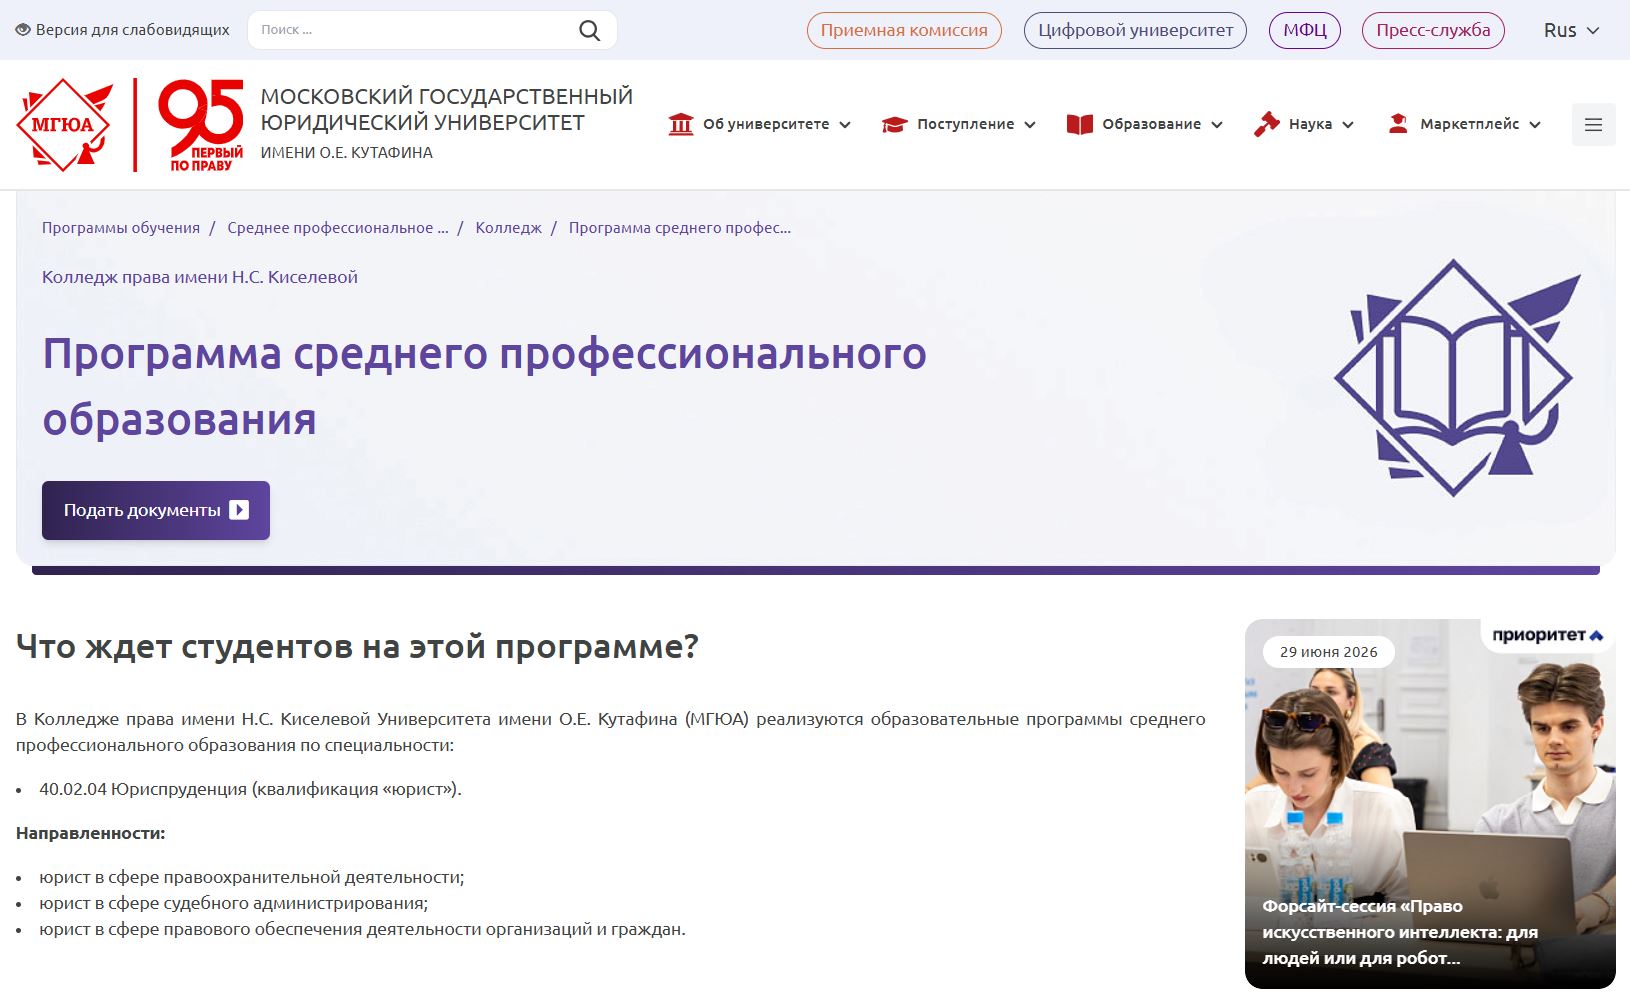Click the university name header text
This screenshot has height=1004, width=1630.
point(447,124)
